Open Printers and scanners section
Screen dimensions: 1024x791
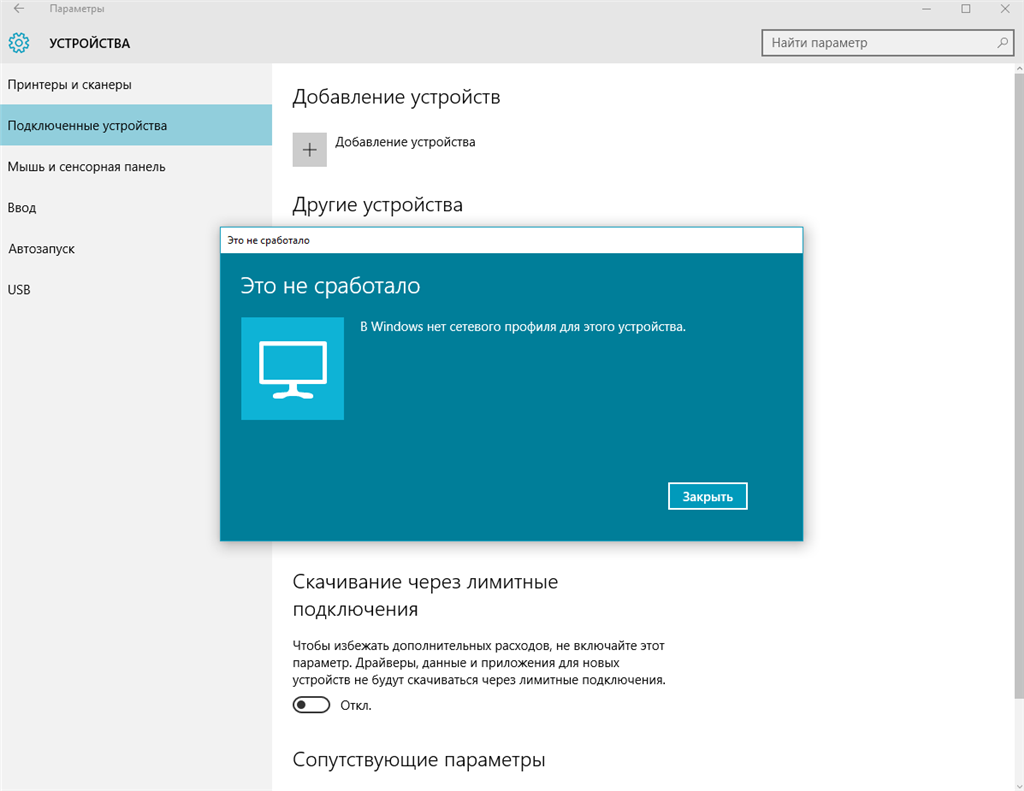[136, 84]
